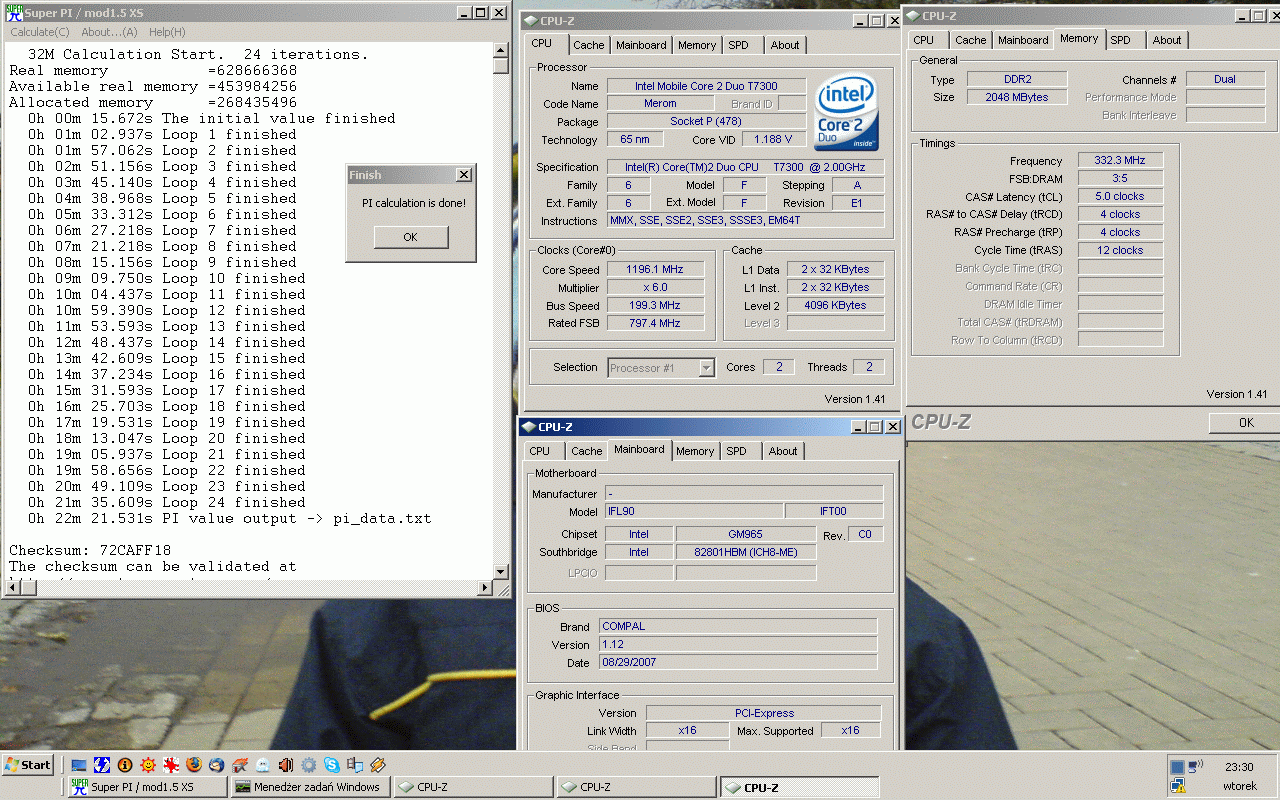
Task: Open About tab in the bottom CPU-Z window
Action: coord(783,451)
